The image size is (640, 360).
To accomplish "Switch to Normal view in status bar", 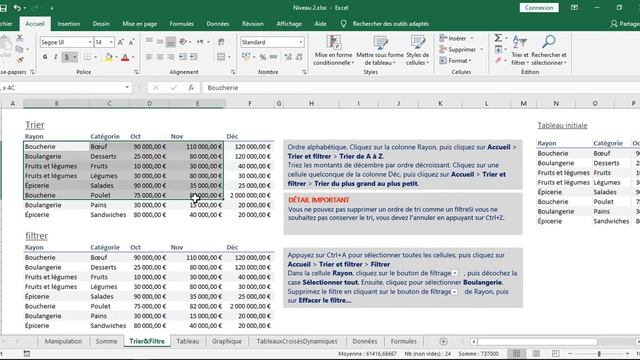I will (x=516, y=353).
